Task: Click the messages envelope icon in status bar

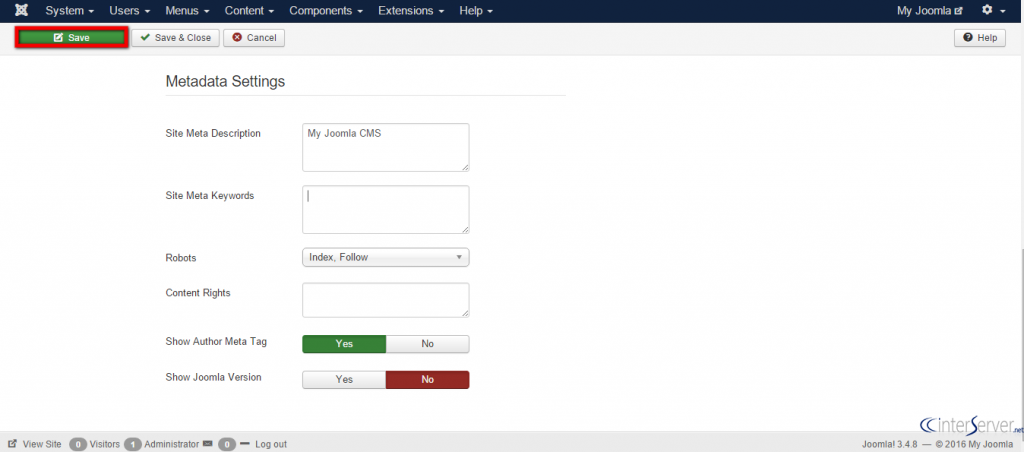Action: coord(208,444)
